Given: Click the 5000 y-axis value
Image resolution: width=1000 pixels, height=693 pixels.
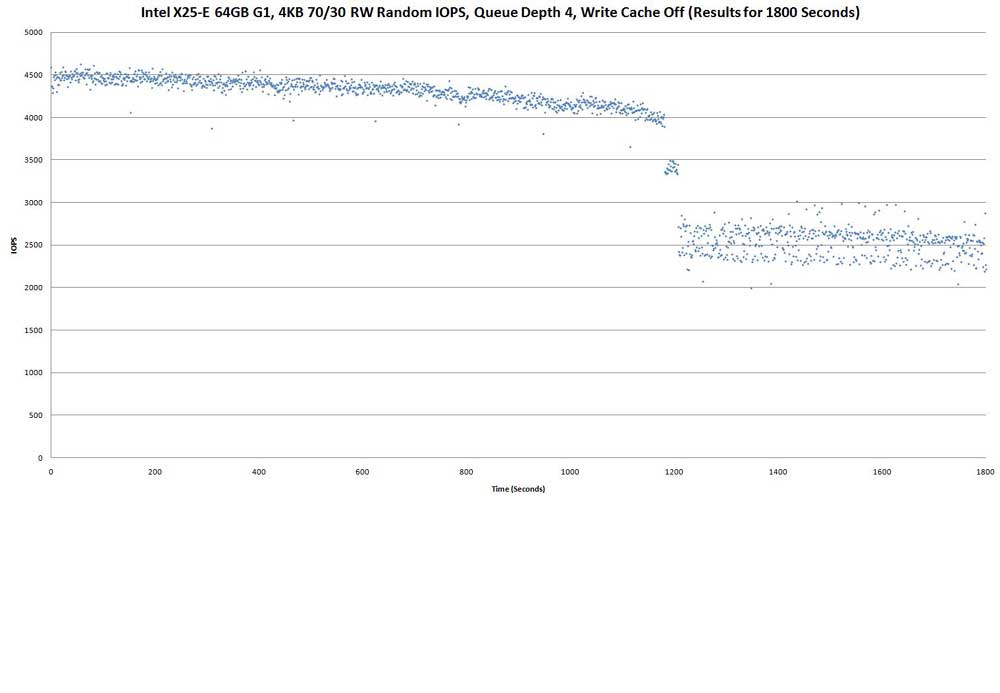Looking at the screenshot, I should tap(34, 33).
